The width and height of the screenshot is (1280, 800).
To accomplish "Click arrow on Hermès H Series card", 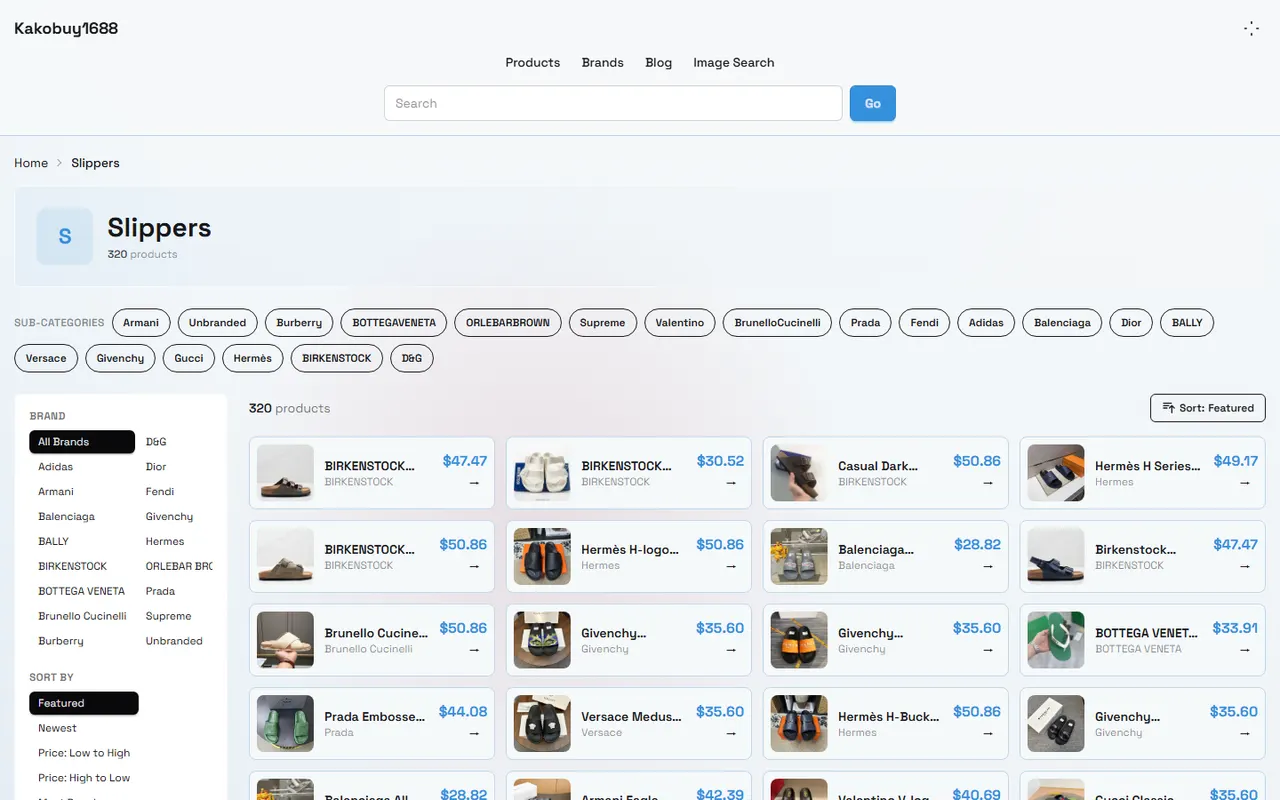I will [x=1245, y=482].
